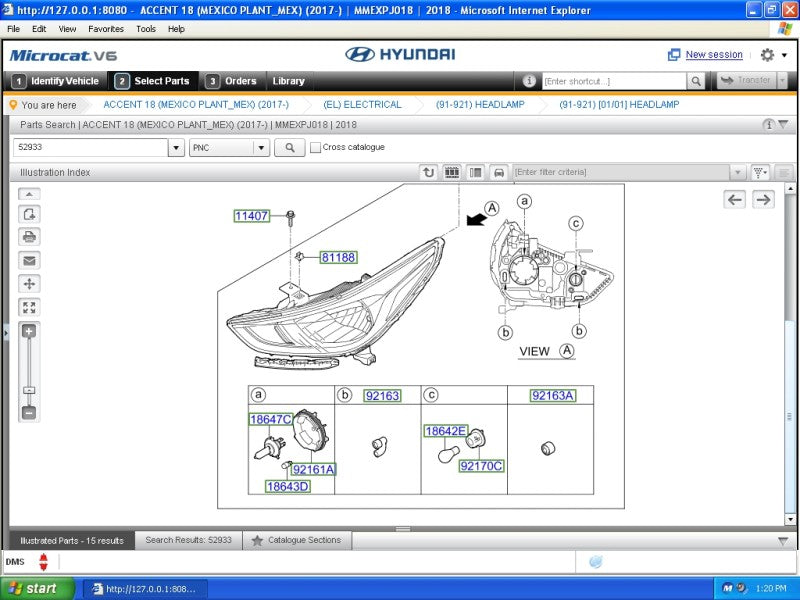Click the Enter shortcut input field
The image size is (800, 600).
612,81
